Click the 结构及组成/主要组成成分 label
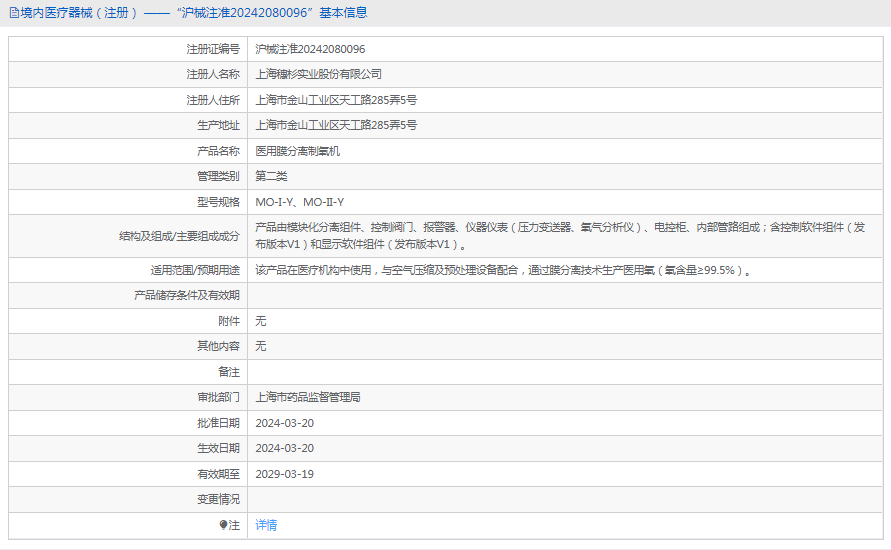The image size is (891, 550). click(x=179, y=236)
